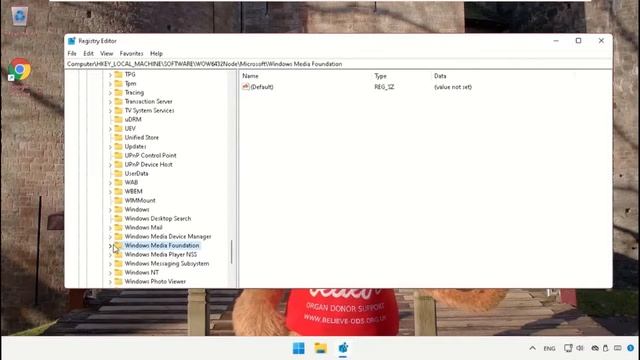Open the Edit menu
Image resolution: width=640 pixels, height=360 pixels.
[88, 53]
